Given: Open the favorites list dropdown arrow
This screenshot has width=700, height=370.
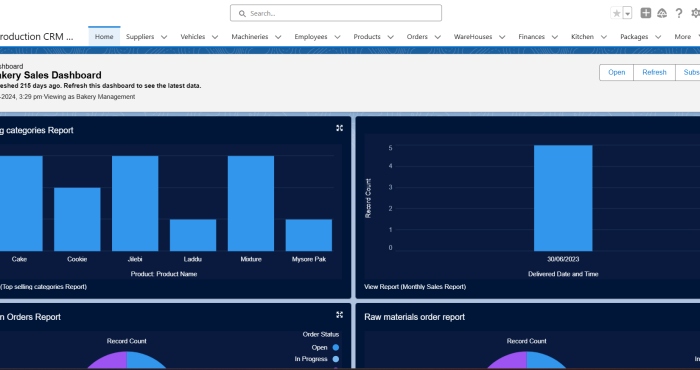Looking at the screenshot, I should [627, 13].
